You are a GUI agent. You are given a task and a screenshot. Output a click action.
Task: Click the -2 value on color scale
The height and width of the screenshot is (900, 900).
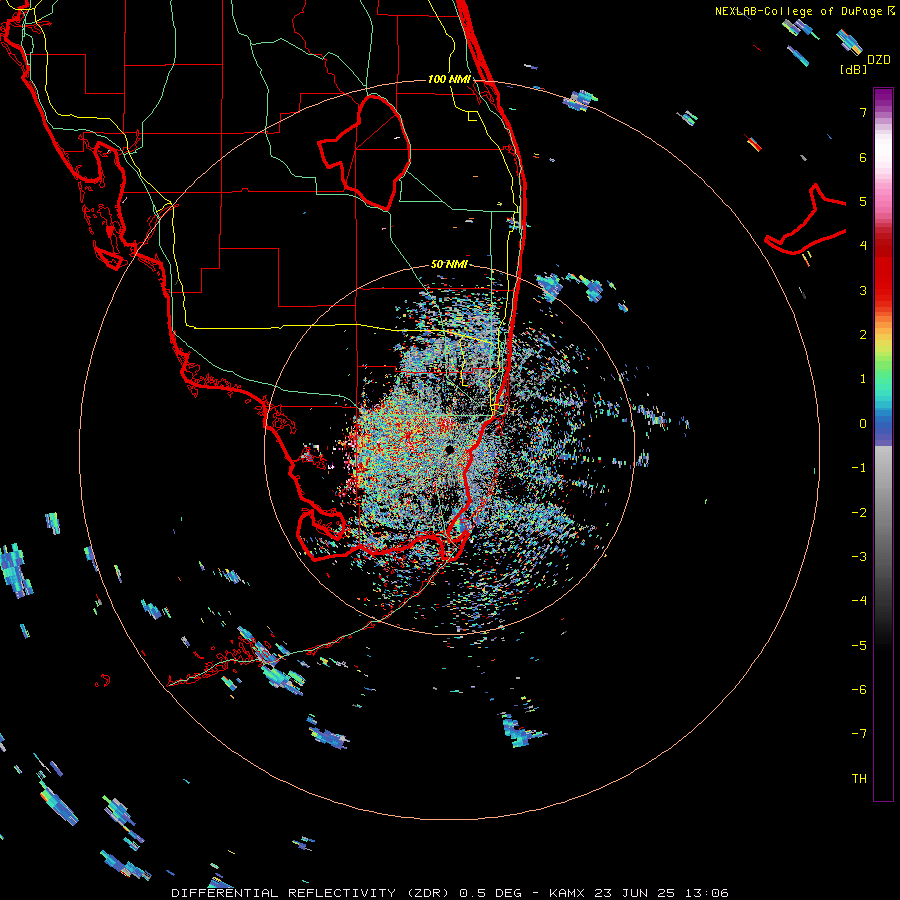859,513
